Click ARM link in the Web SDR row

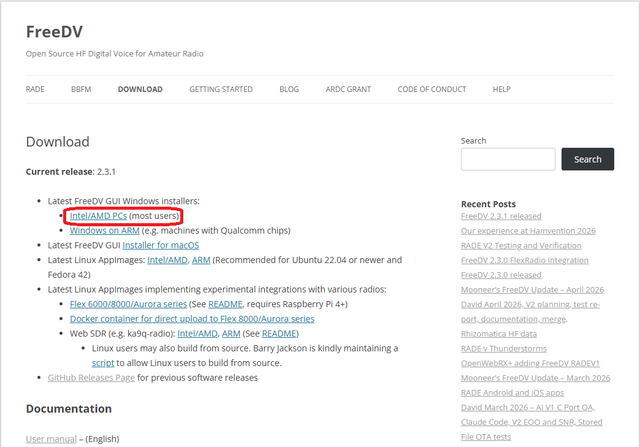[231, 333]
